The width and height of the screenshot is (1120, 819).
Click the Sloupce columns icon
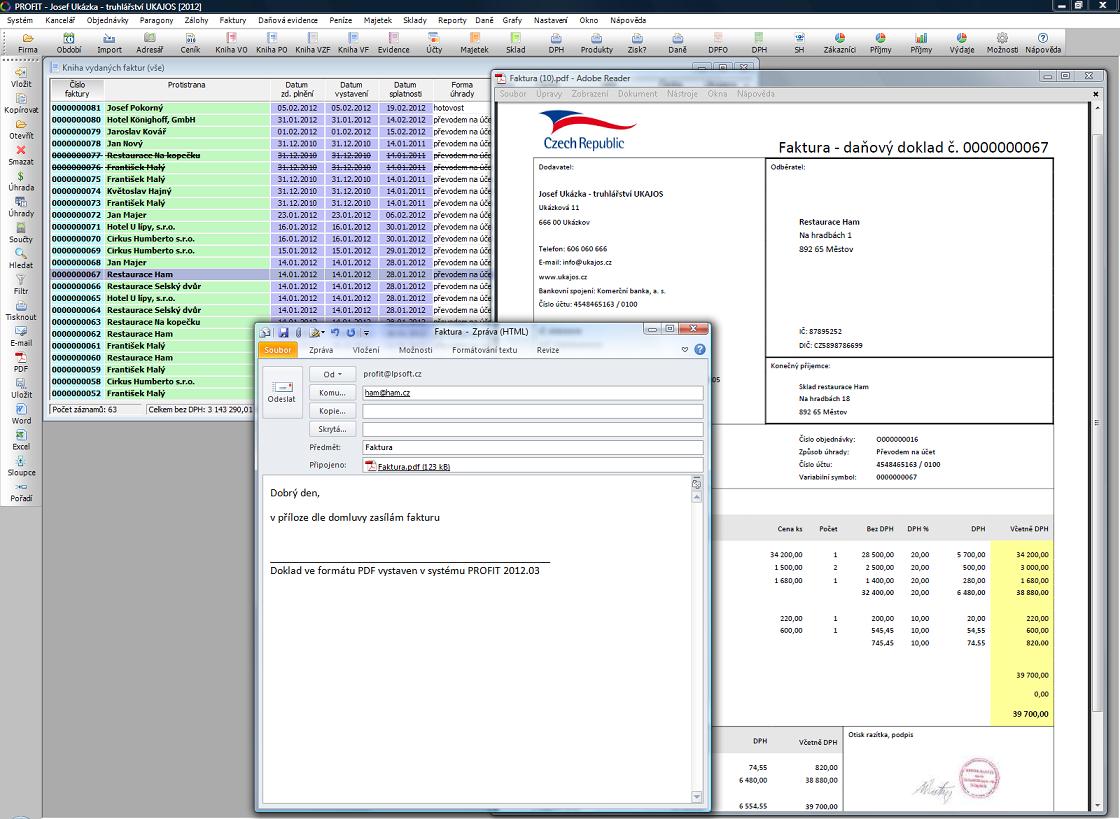coord(21,466)
